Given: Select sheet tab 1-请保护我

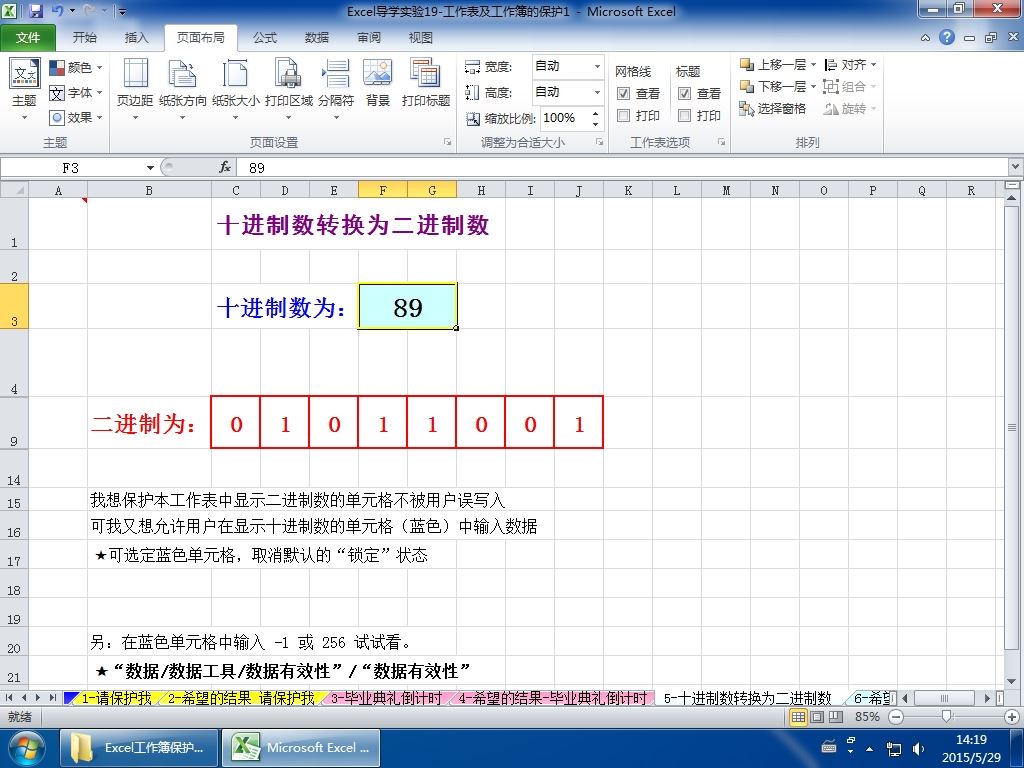Looking at the screenshot, I should [115, 698].
